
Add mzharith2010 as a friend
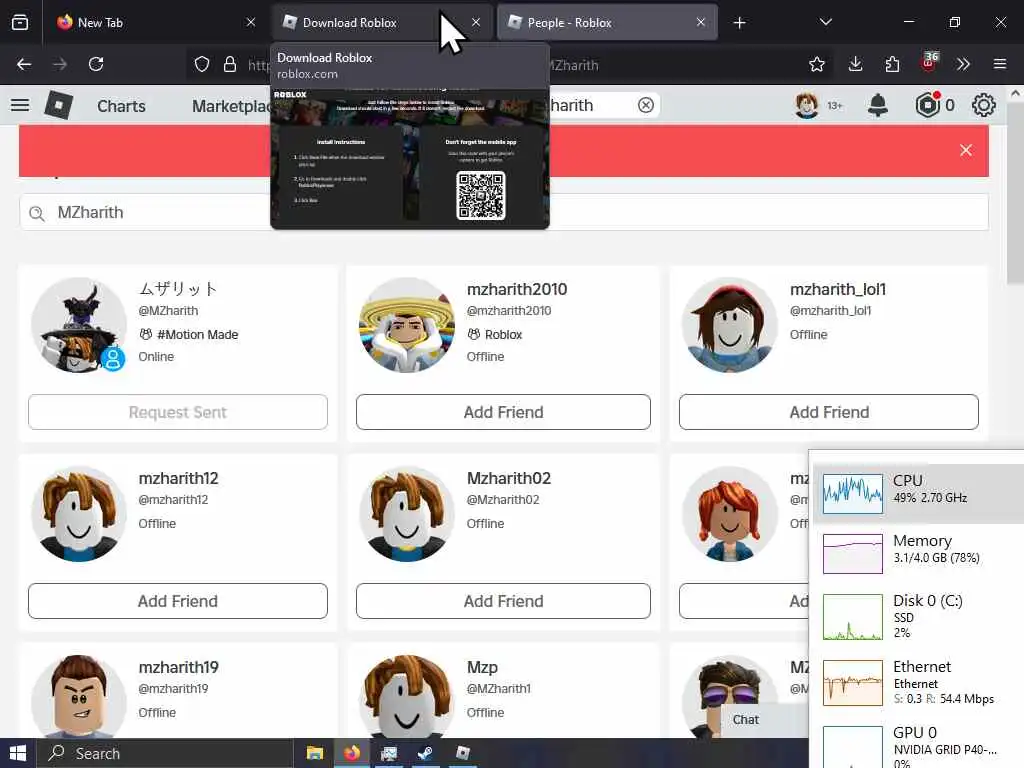[x=503, y=412]
